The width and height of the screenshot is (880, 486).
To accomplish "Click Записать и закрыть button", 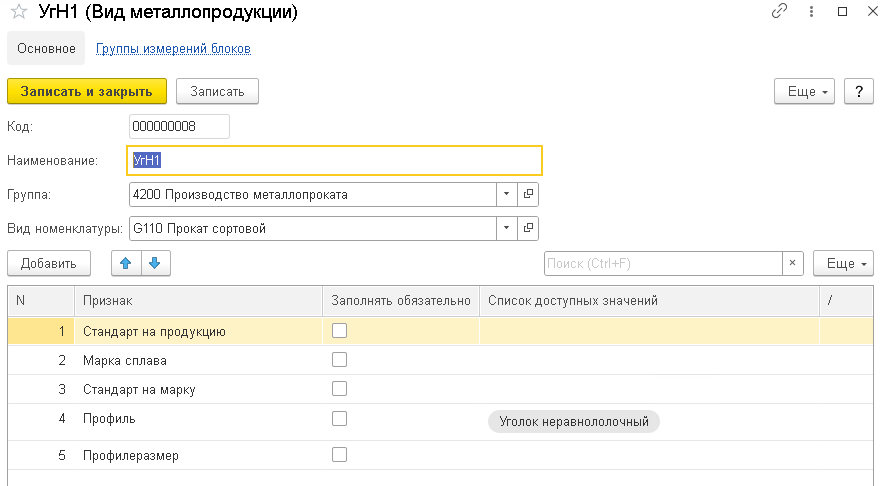I will (x=87, y=91).
